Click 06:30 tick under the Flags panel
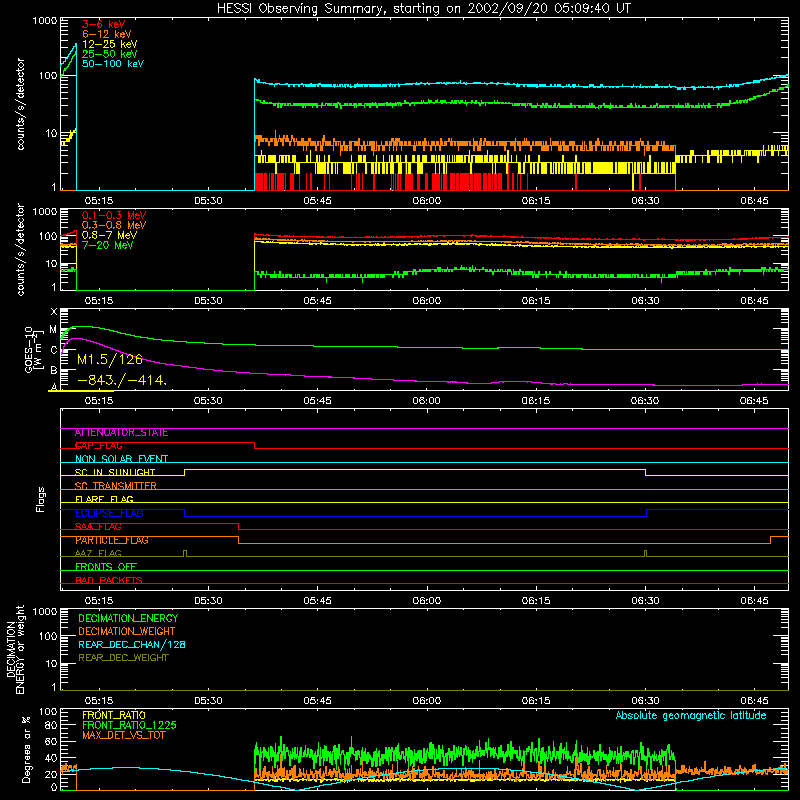Image resolution: width=800 pixels, height=800 pixels. pos(645,601)
